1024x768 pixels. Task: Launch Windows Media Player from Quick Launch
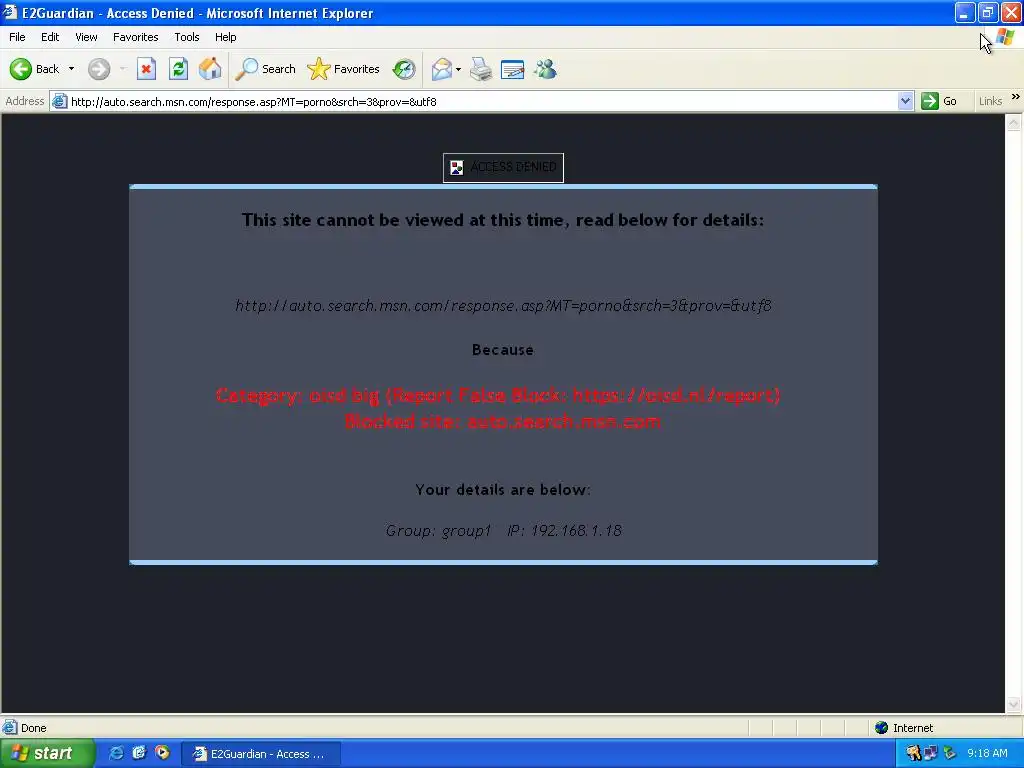coord(162,753)
